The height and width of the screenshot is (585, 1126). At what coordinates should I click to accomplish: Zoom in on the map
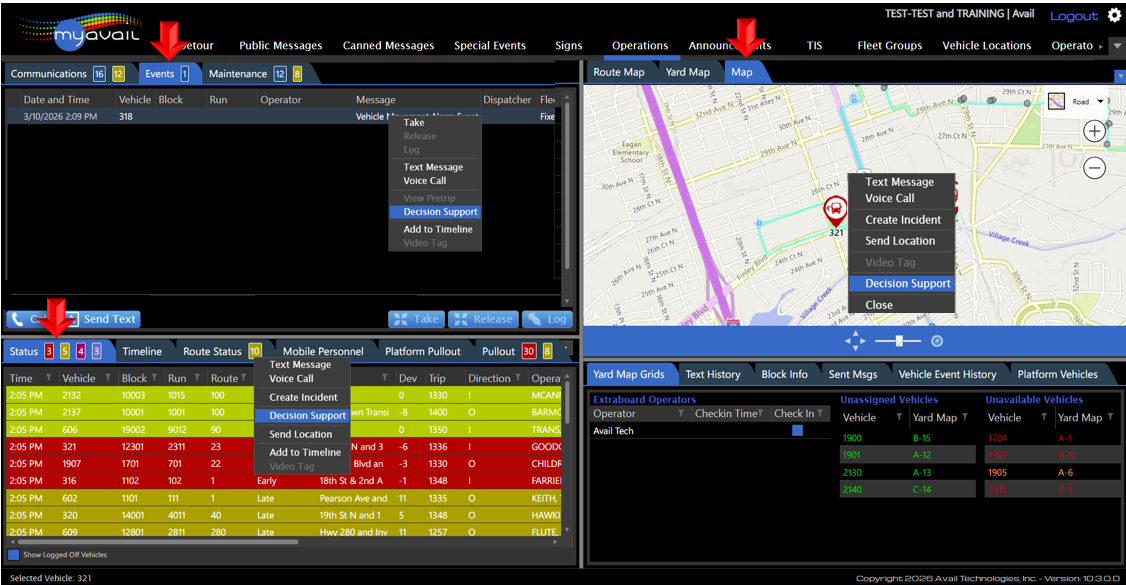[1094, 131]
